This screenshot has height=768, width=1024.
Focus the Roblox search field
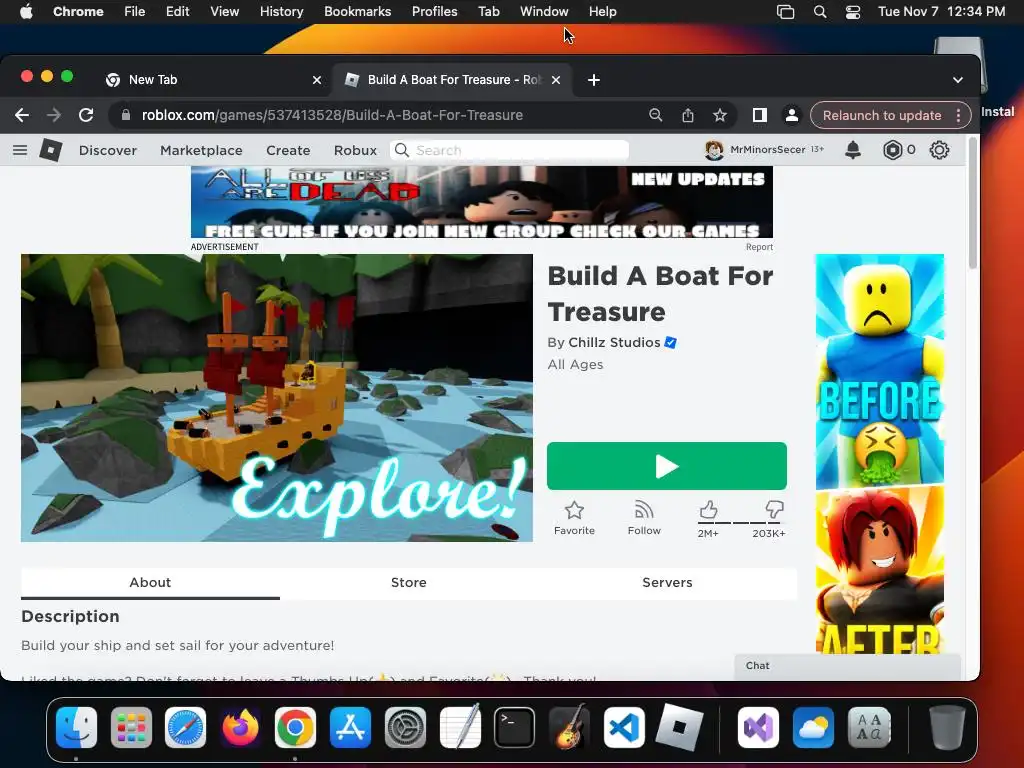pyautogui.click(x=510, y=150)
